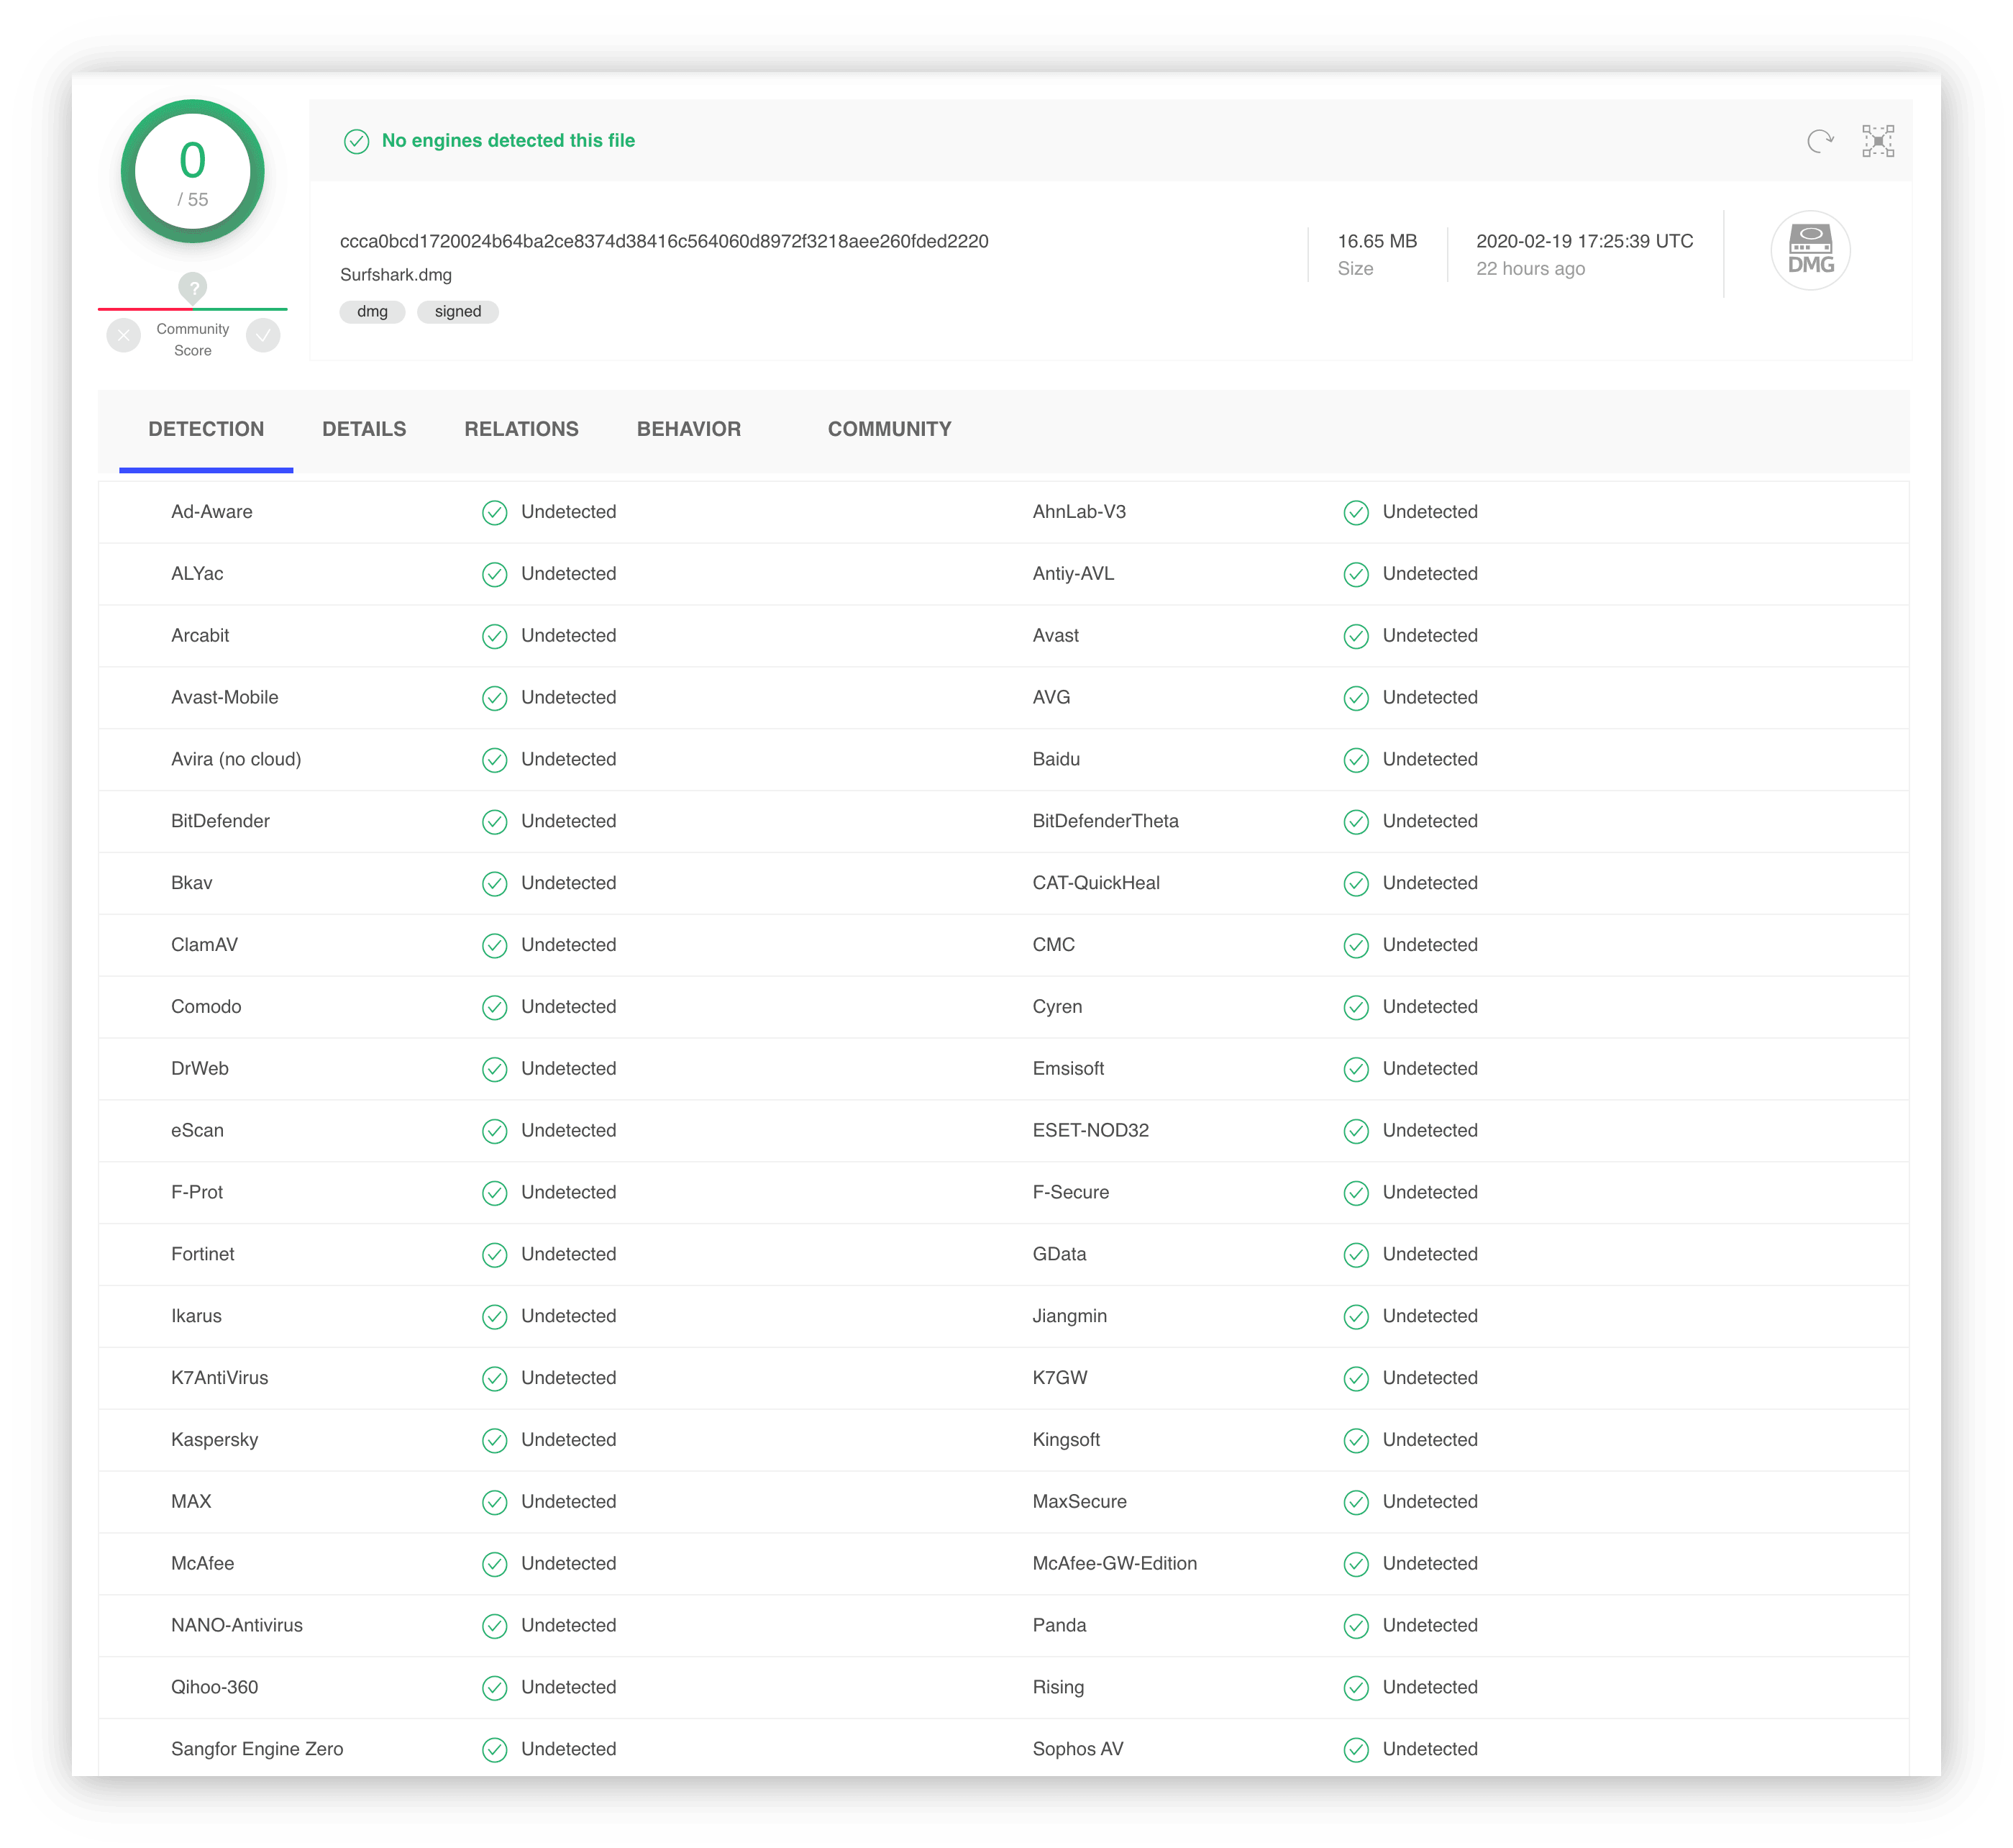Click the Kaspersky undetected check icon
The width and height of the screenshot is (2013, 1848).
[494, 1440]
